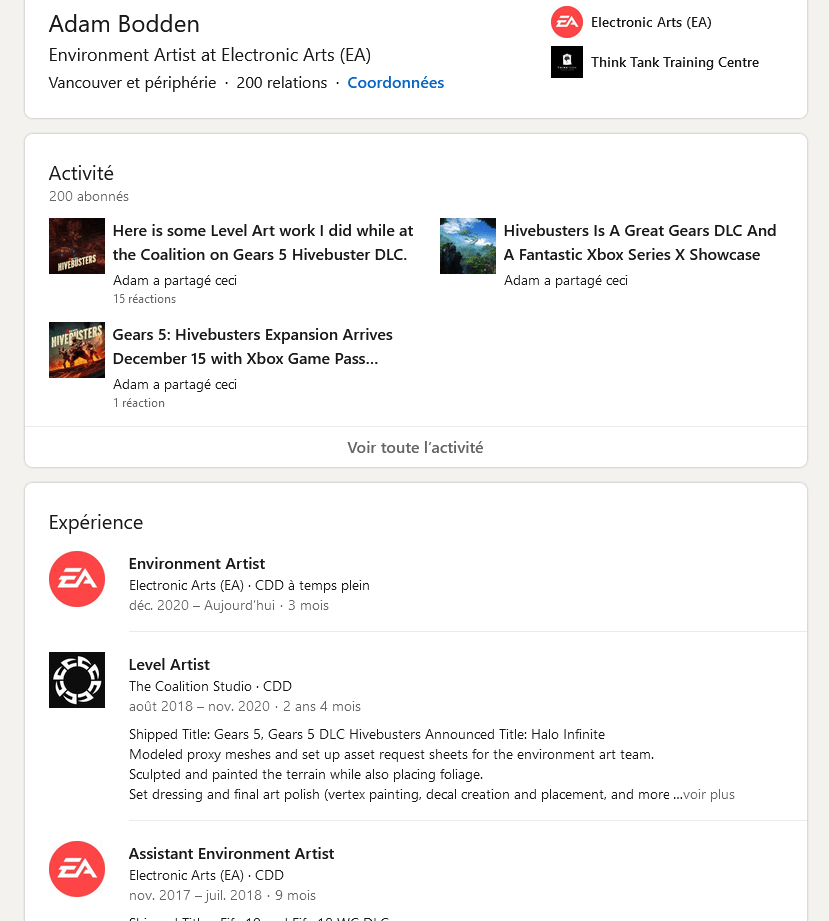Click Think Tank Training Centre school name
The width and height of the screenshot is (829, 921).
[x=675, y=62]
